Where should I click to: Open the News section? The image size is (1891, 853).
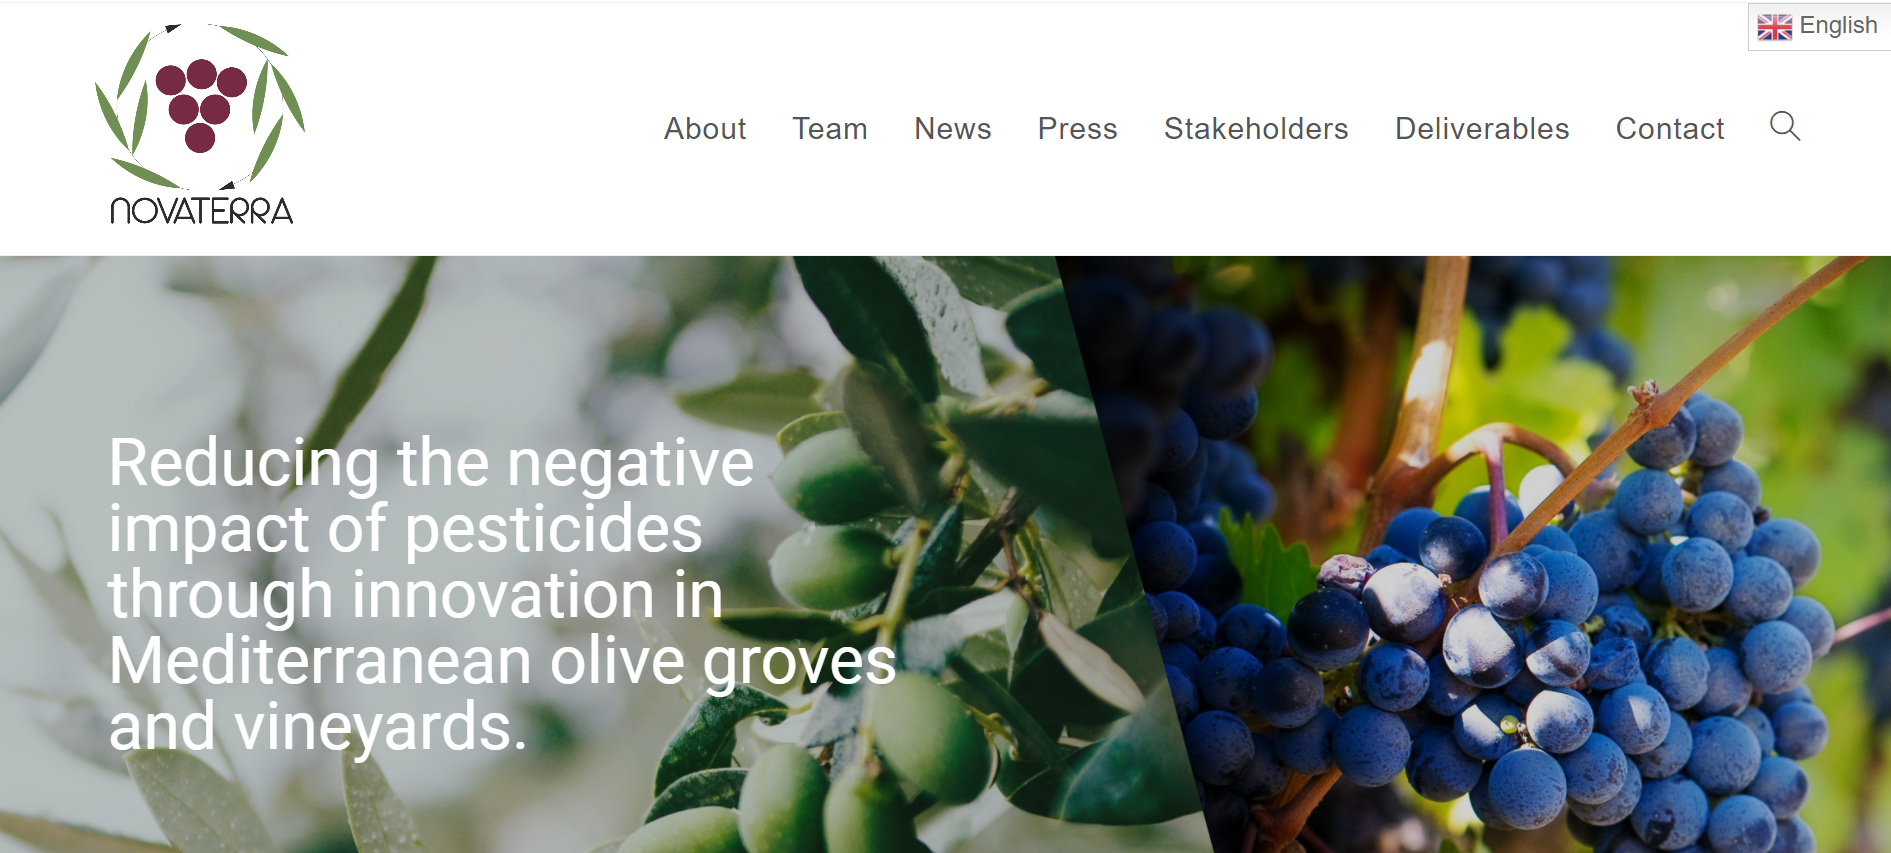952,128
